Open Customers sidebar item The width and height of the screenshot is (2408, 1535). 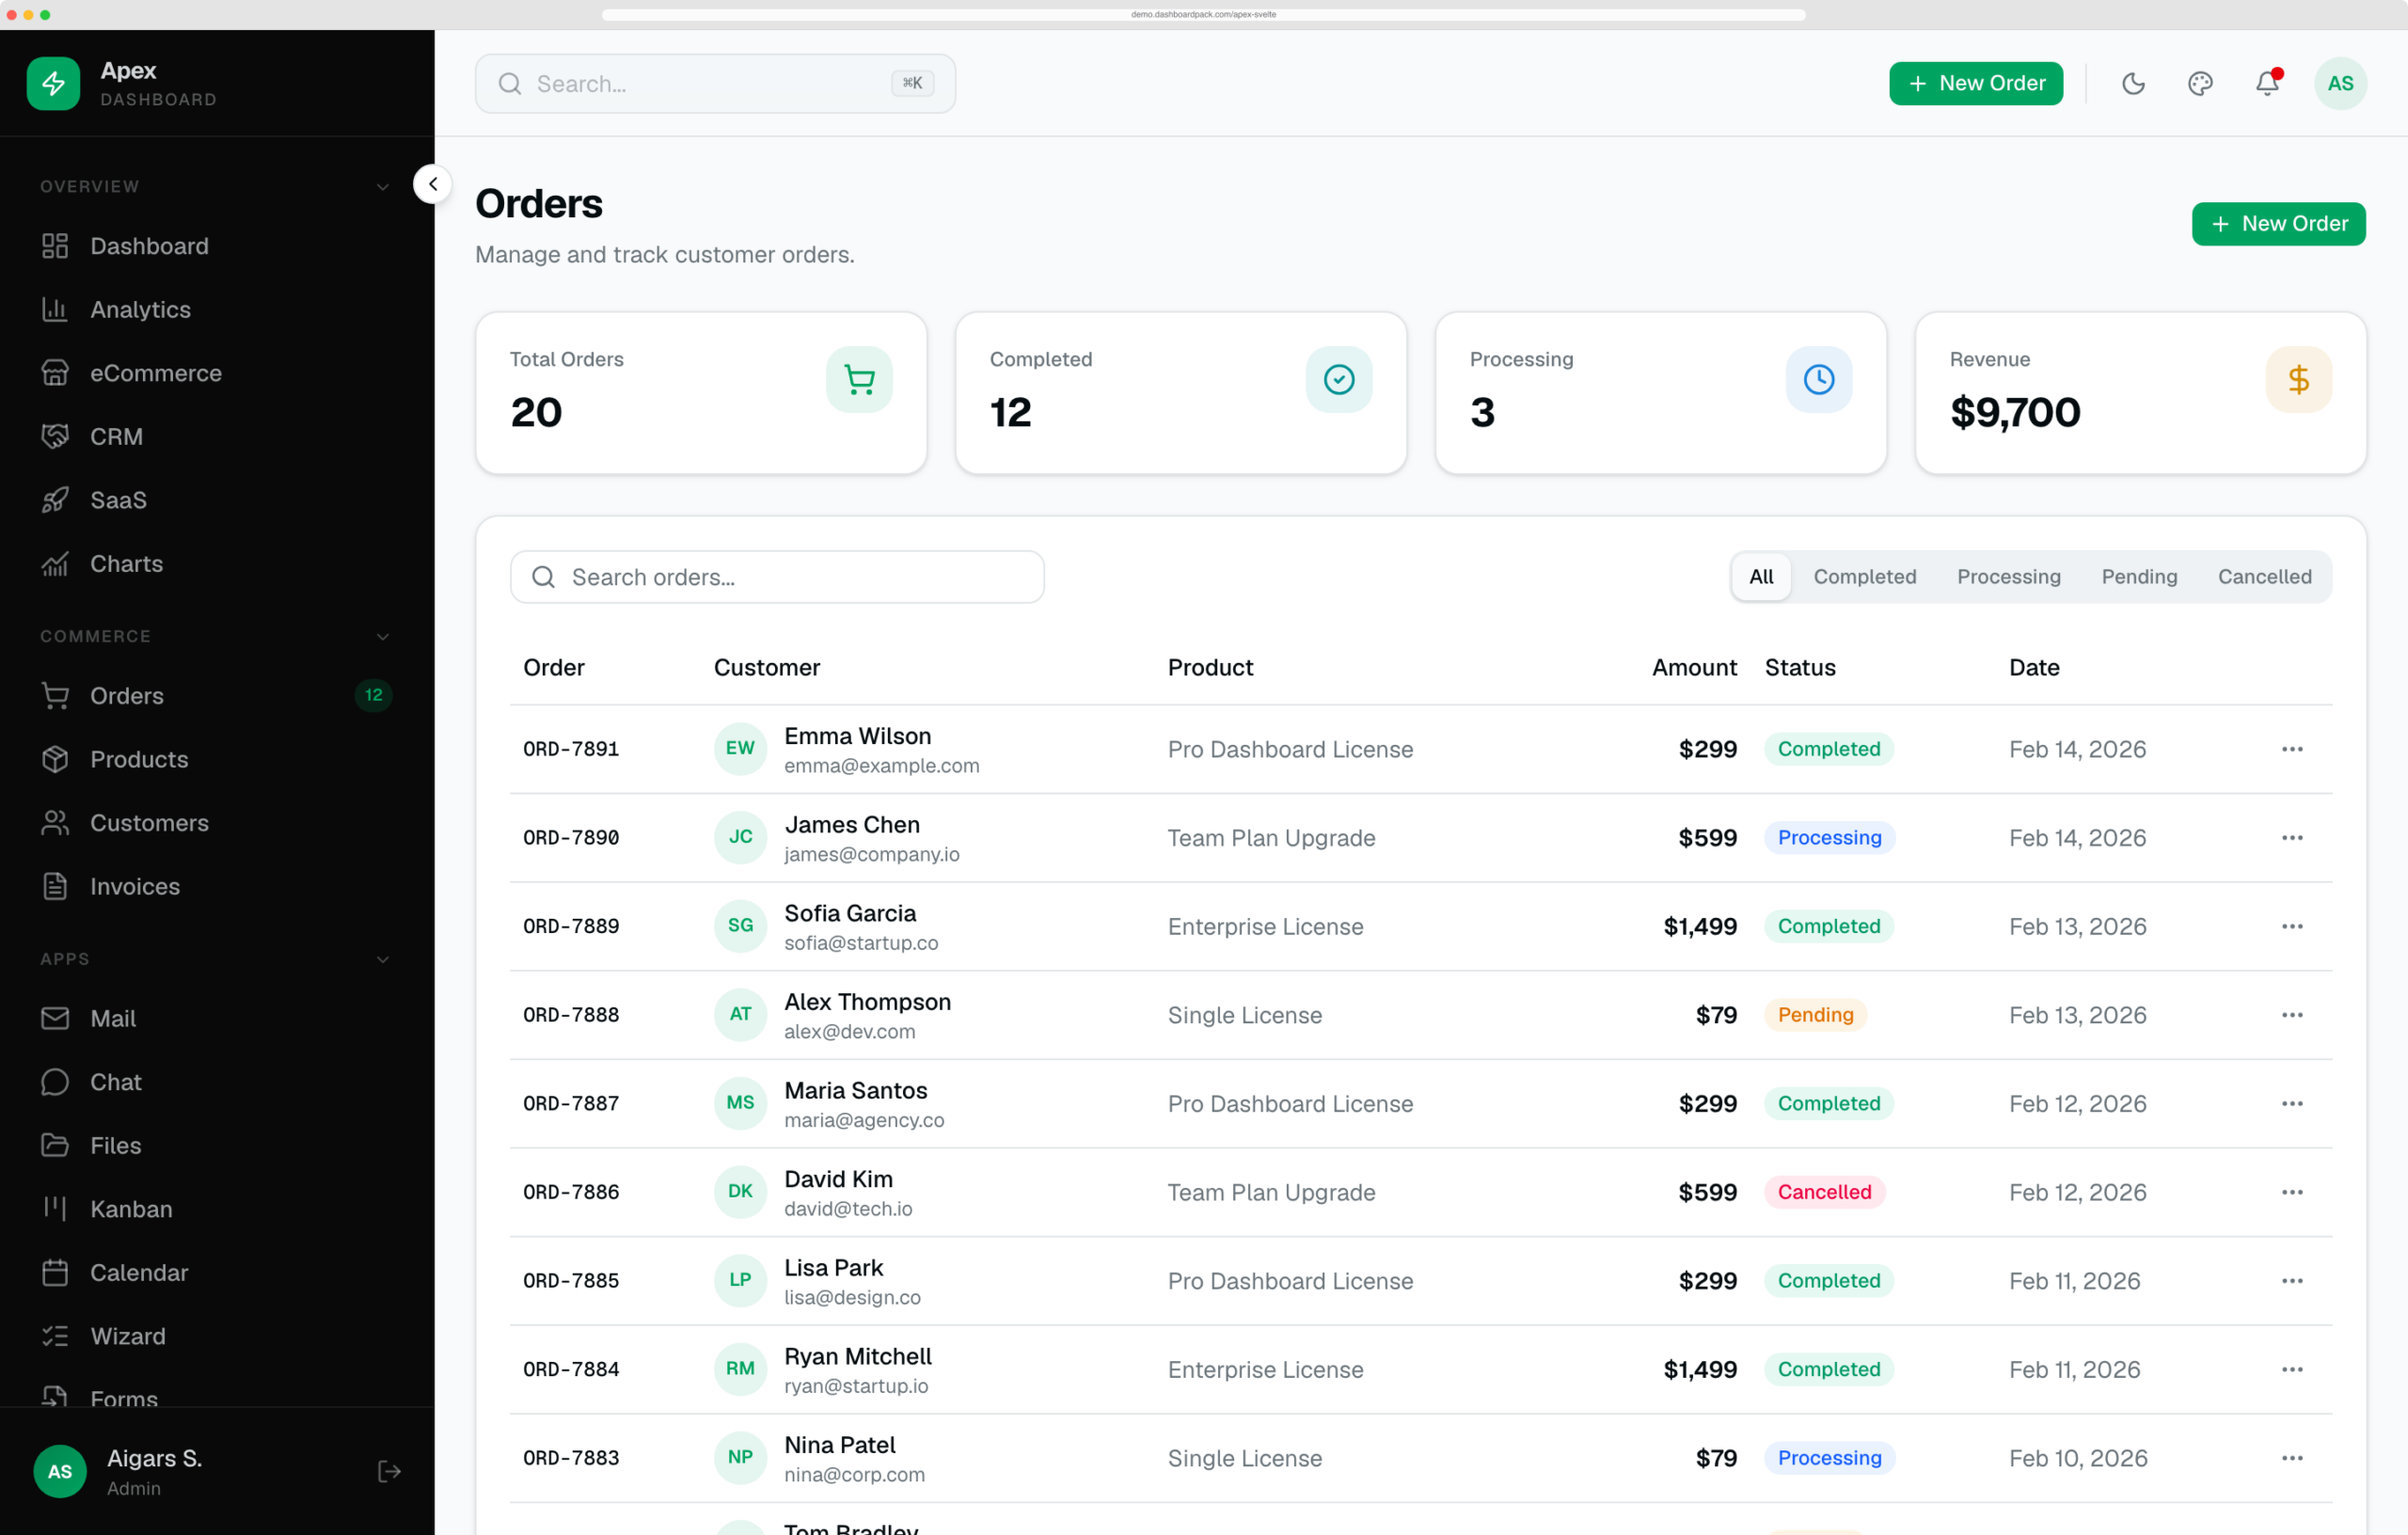click(x=217, y=823)
